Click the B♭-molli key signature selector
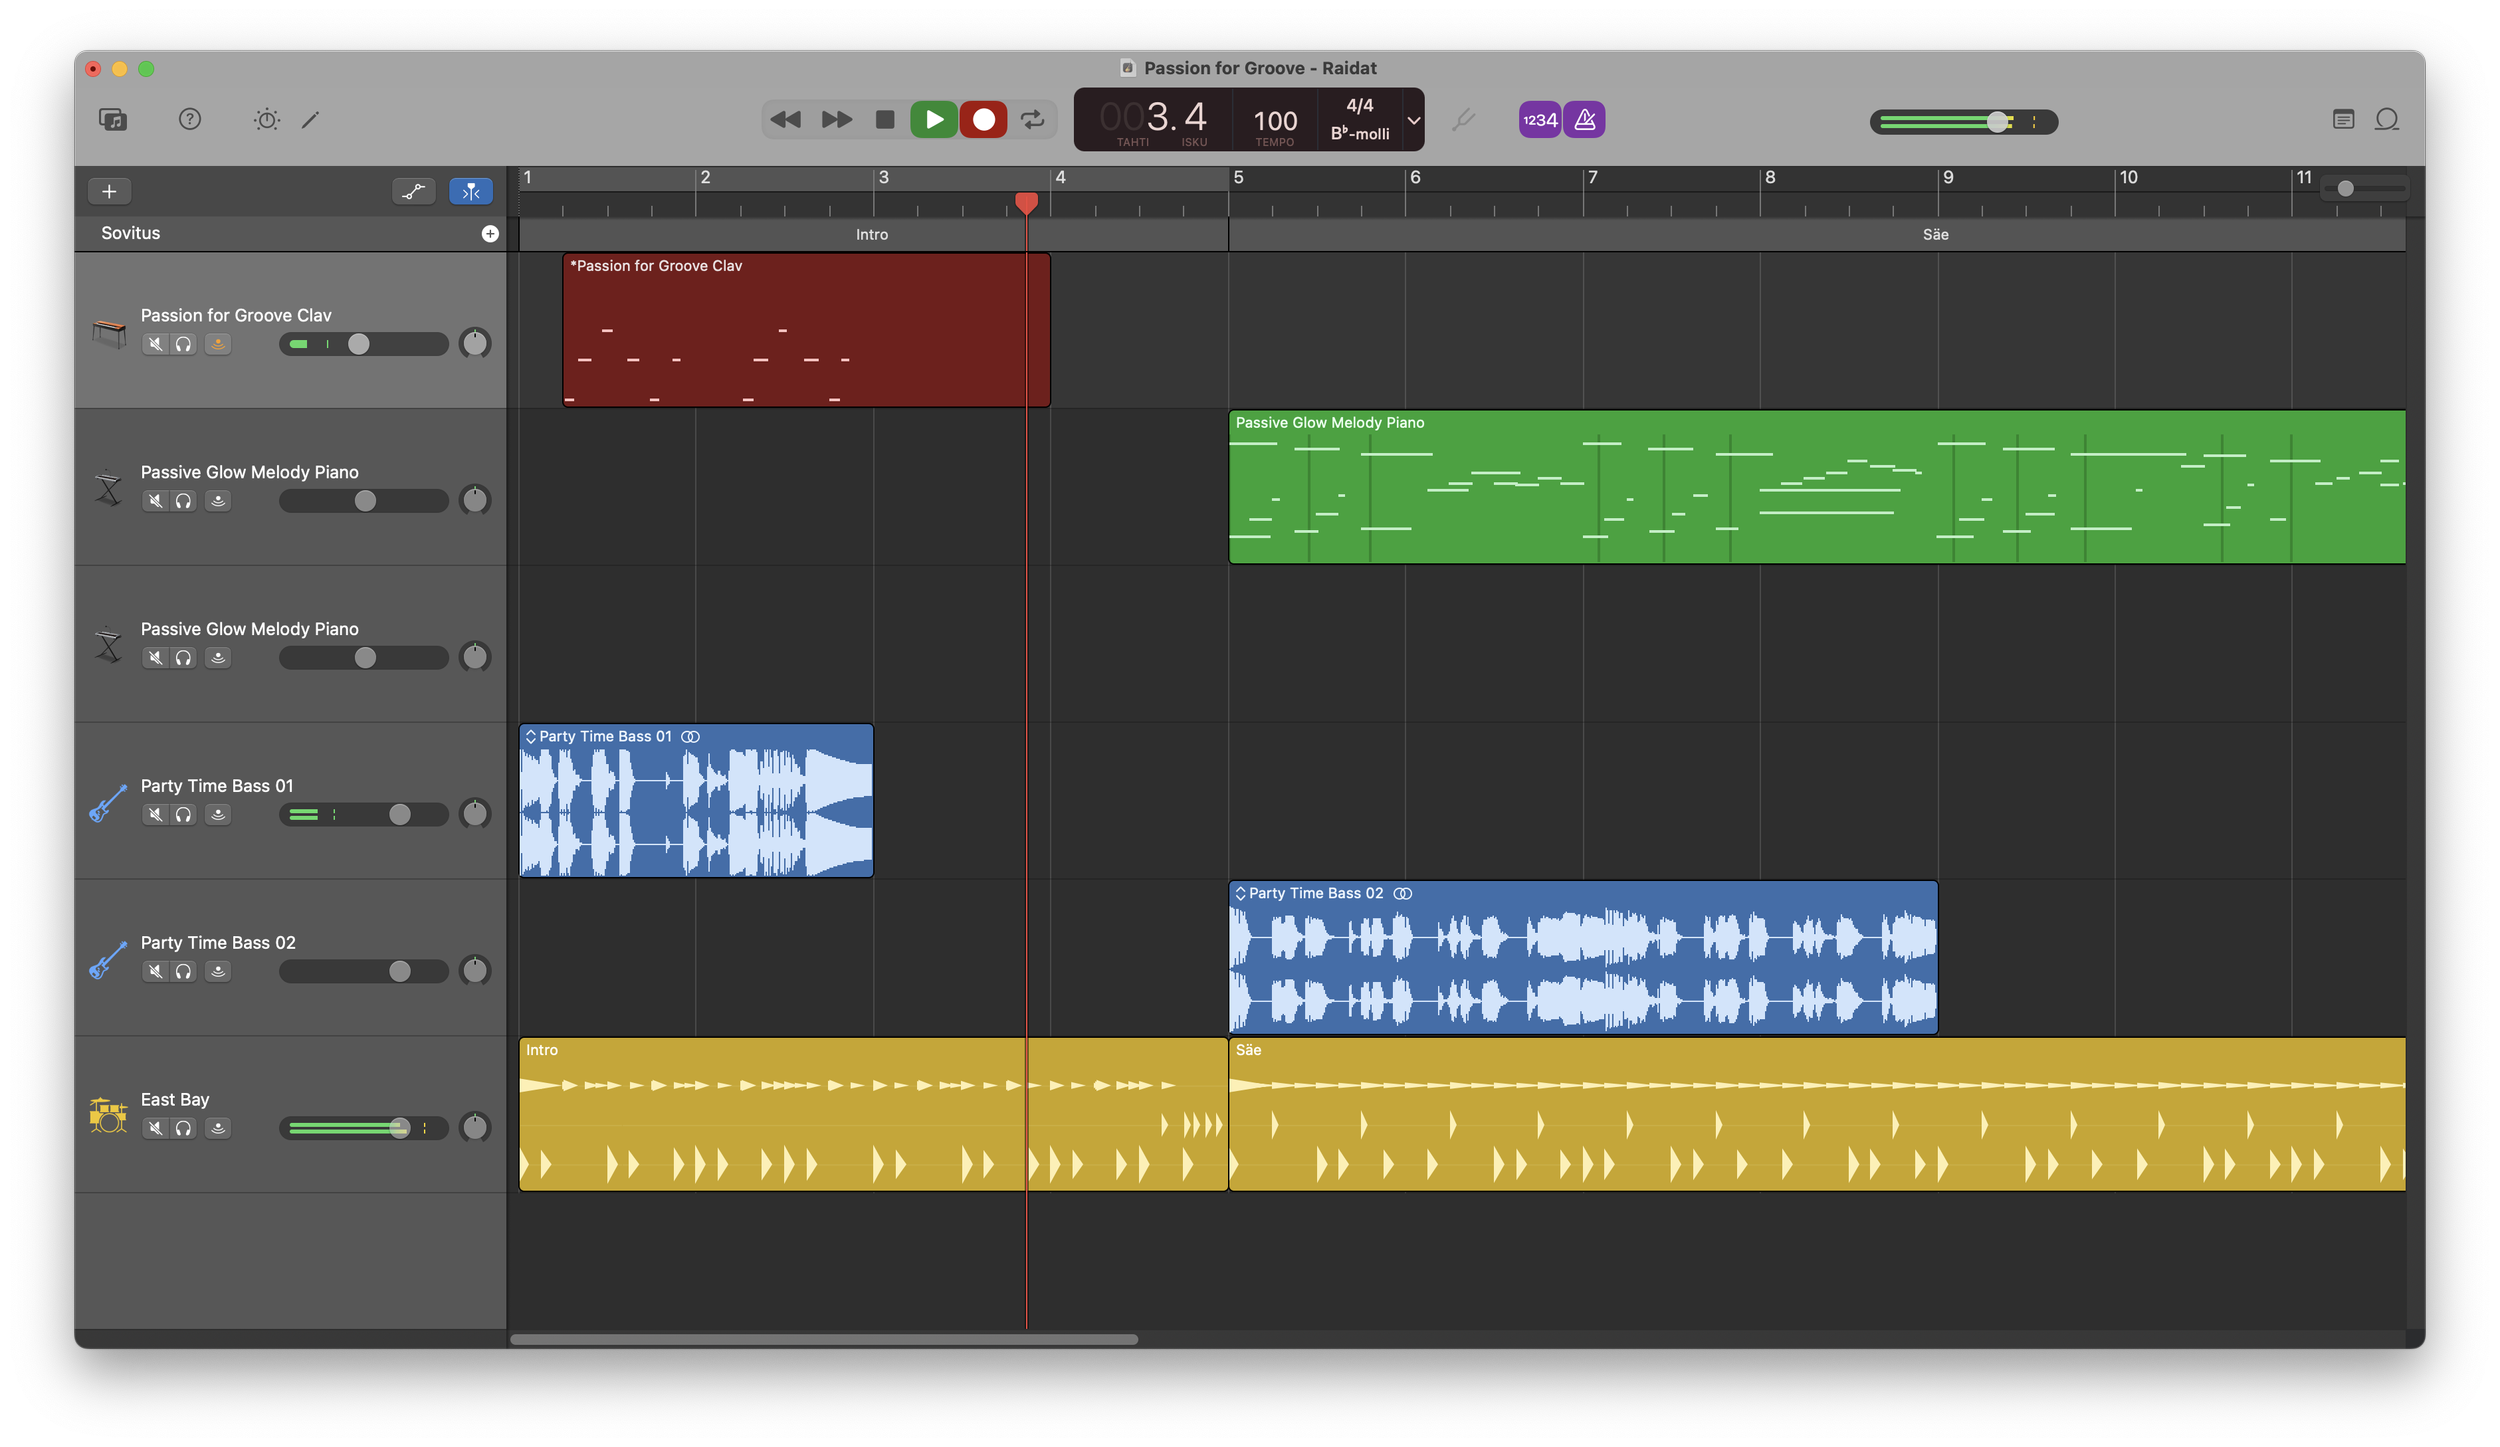 tap(1359, 134)
